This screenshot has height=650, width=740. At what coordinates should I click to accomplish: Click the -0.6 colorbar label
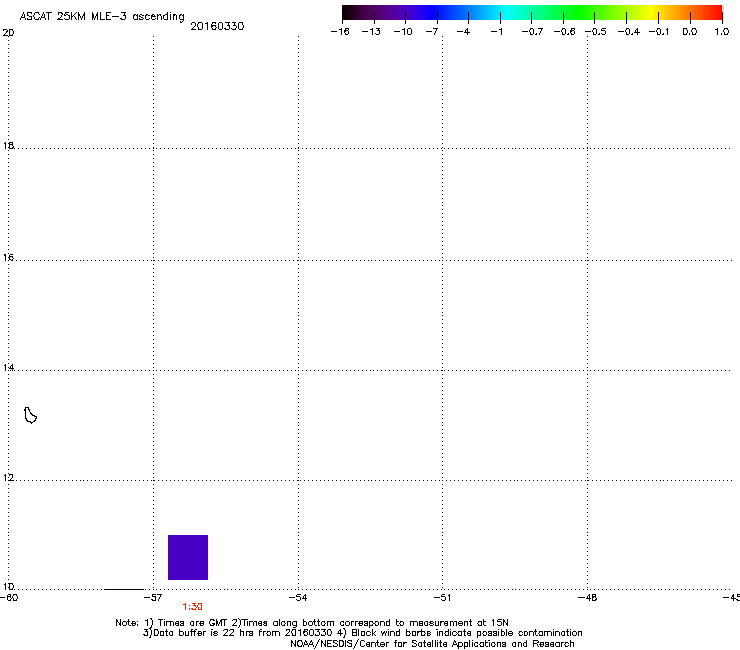tap(564, 32)
